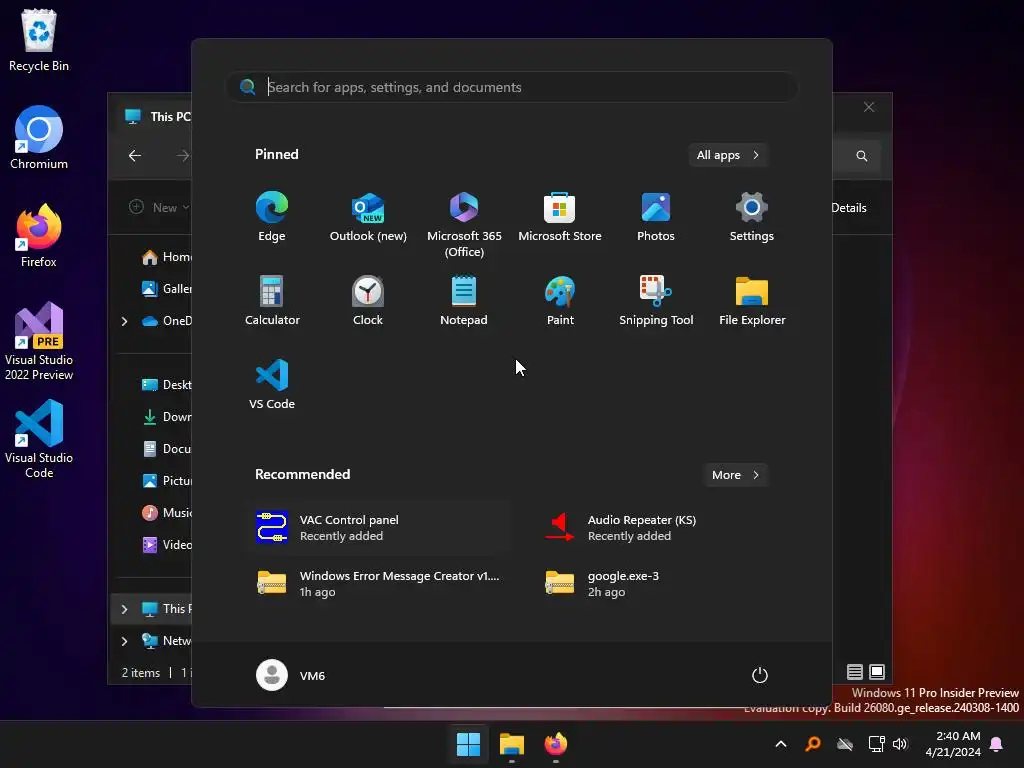Image resolution: width=1024 pixels, height=768 pixels.
Task: Click search icon in This PC window
Action: click(861, 156)
